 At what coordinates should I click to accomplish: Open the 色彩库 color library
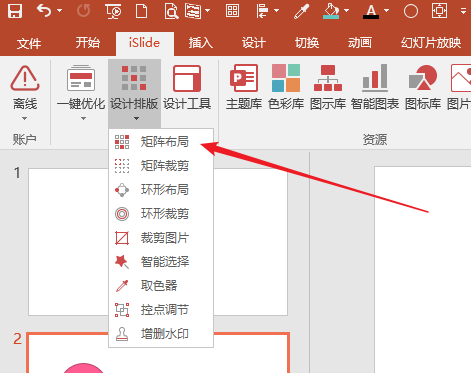tap(286, 88)
